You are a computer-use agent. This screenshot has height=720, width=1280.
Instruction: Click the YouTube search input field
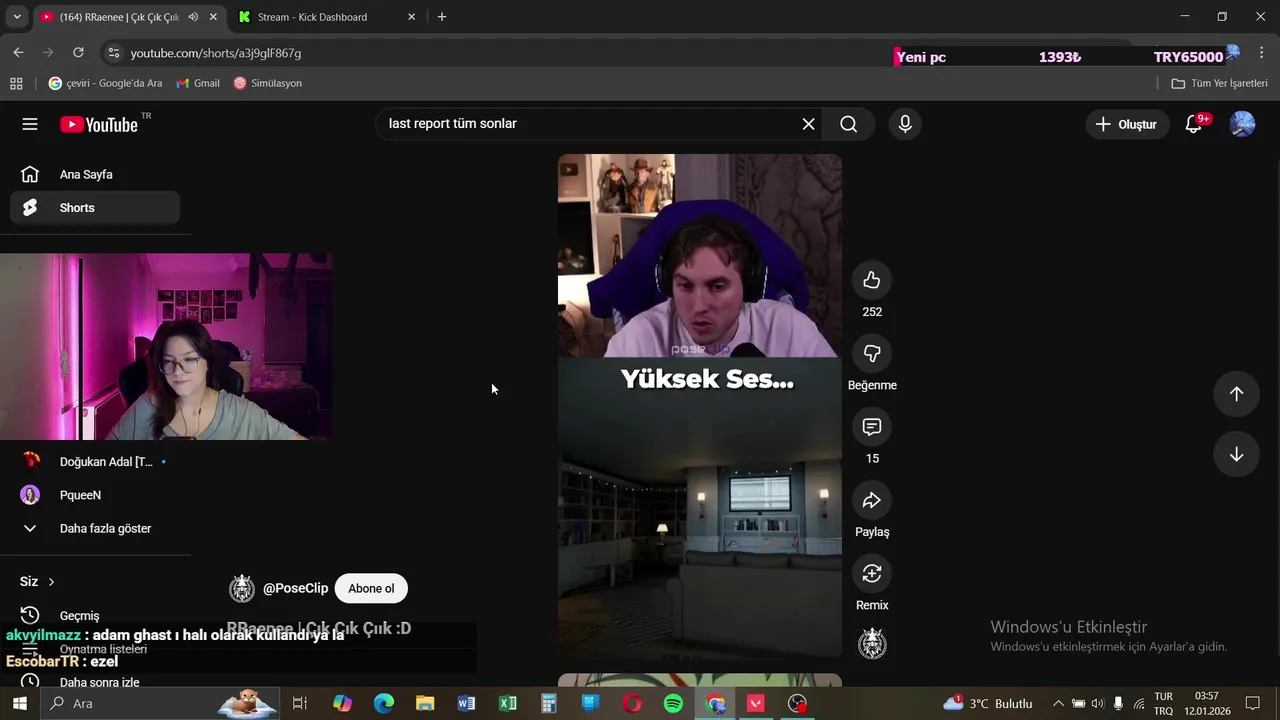tap(590, 124)
